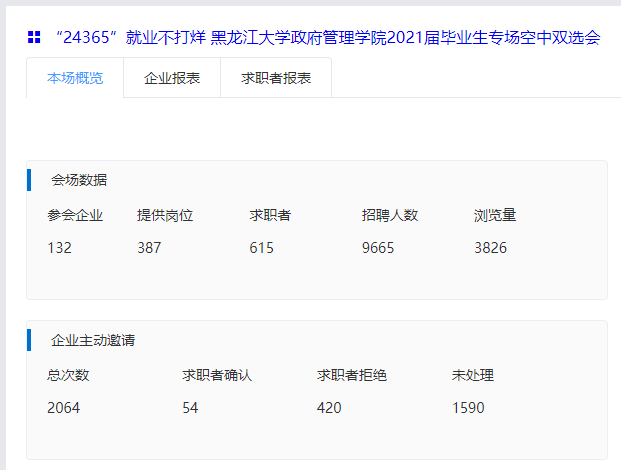The height and width of the screenshot is (470, 621).
Task: Switch to the 企业报表 tab
Action: point(172,78)
